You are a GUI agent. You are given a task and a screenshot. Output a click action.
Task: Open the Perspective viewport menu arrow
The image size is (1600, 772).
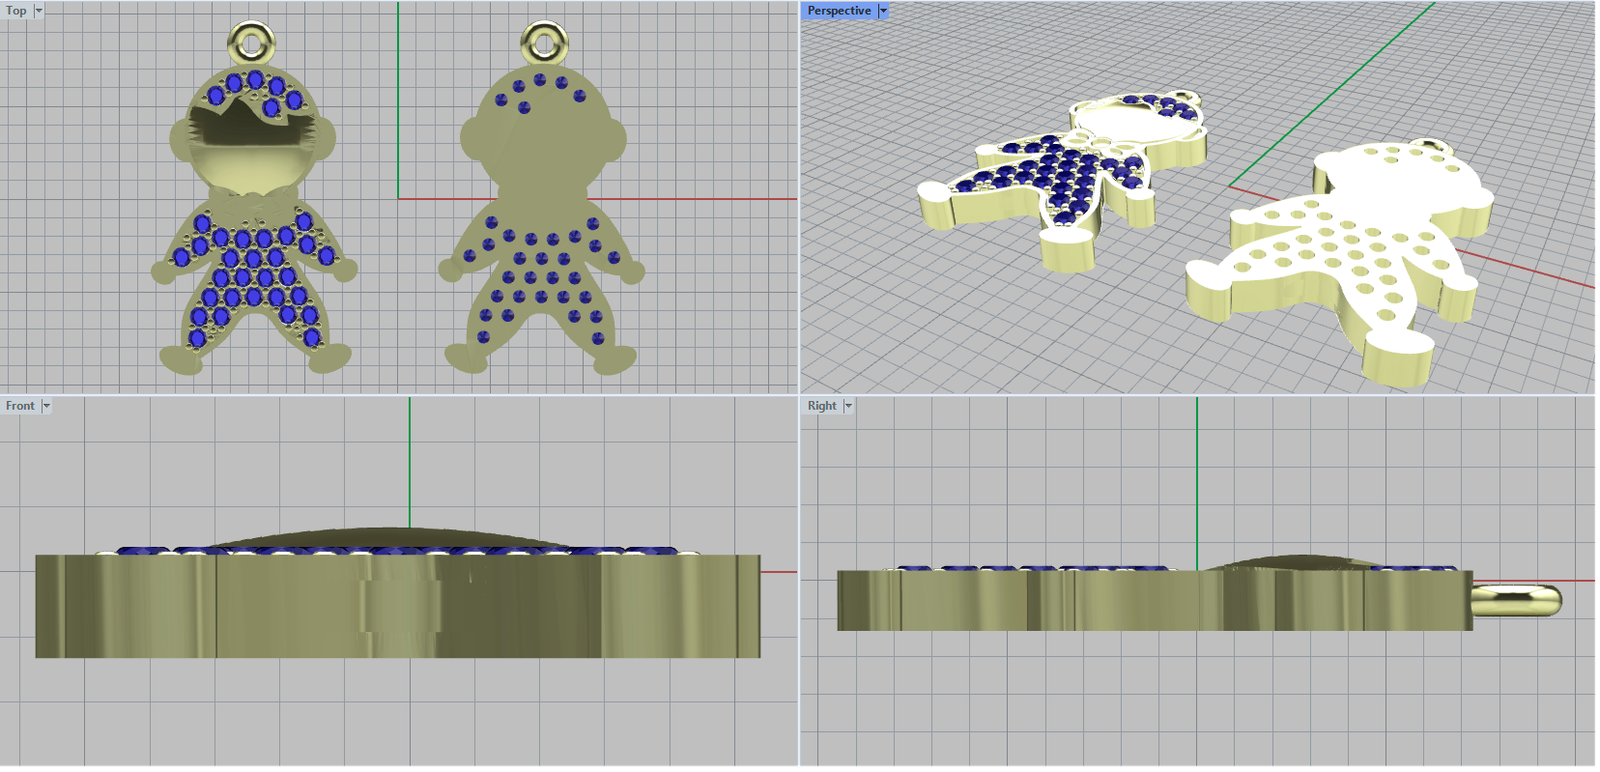(x=883, y=11)
